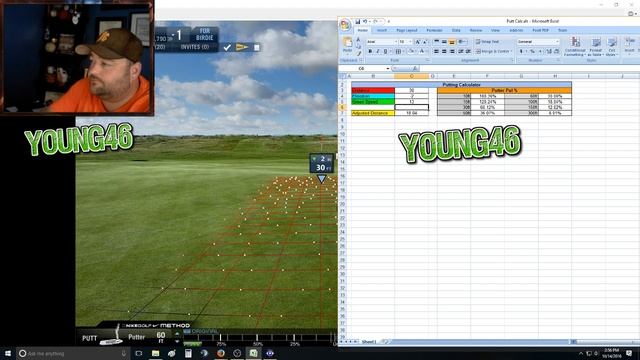Select column C header
Image resolution: width=640 pixels, height=360 pixels.
tap(411, 76)
